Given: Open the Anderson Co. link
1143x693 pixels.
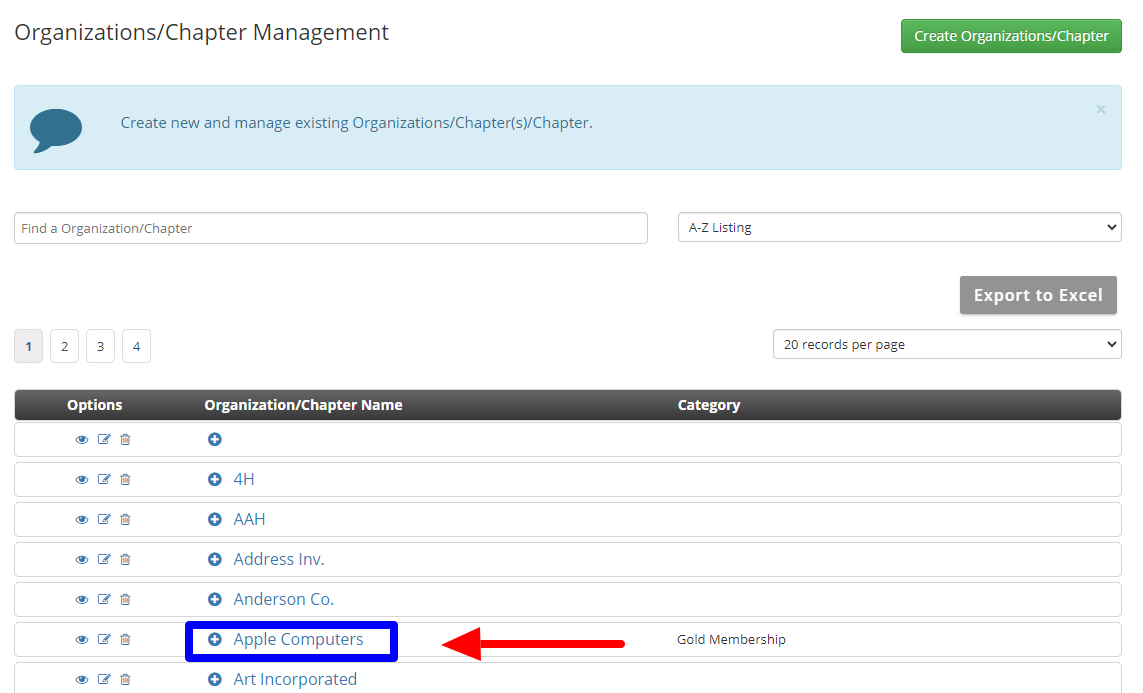Looking at the screenshot, I should 284,600.
